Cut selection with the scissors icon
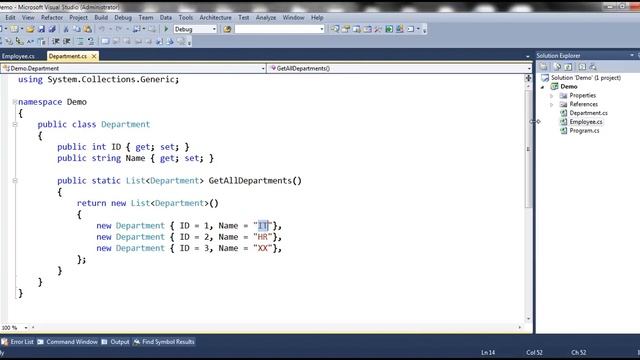 66,29
